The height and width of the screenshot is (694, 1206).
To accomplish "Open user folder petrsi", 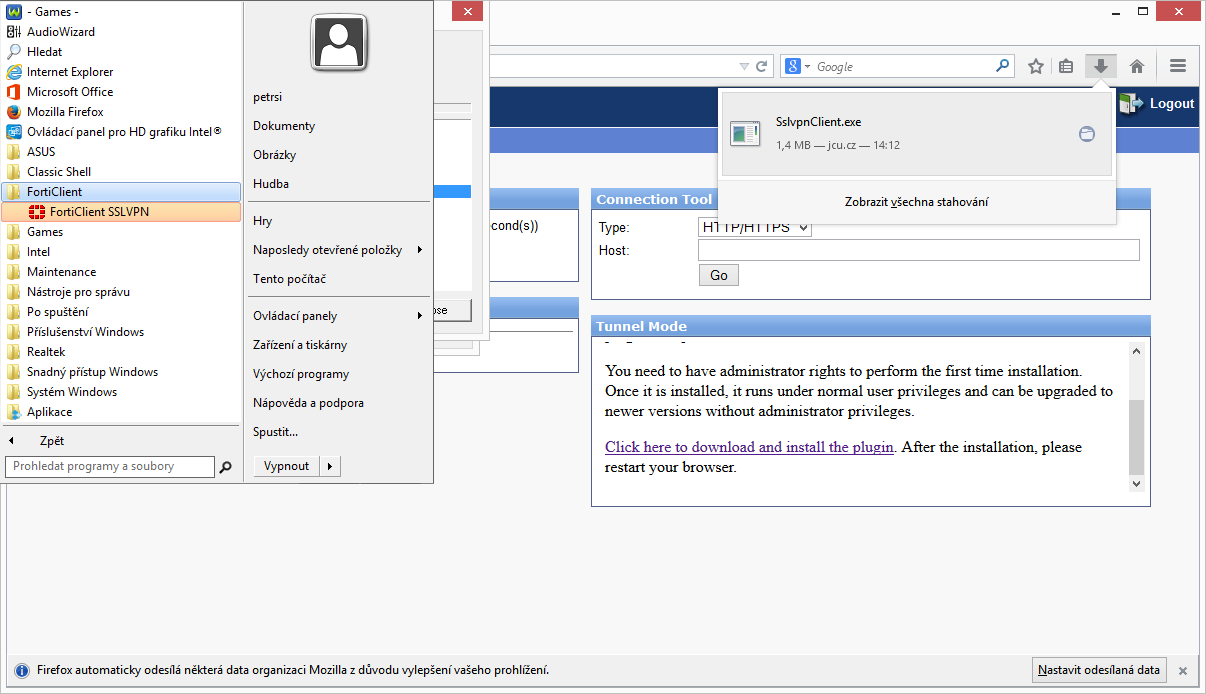I will click(x=268, y=97).
